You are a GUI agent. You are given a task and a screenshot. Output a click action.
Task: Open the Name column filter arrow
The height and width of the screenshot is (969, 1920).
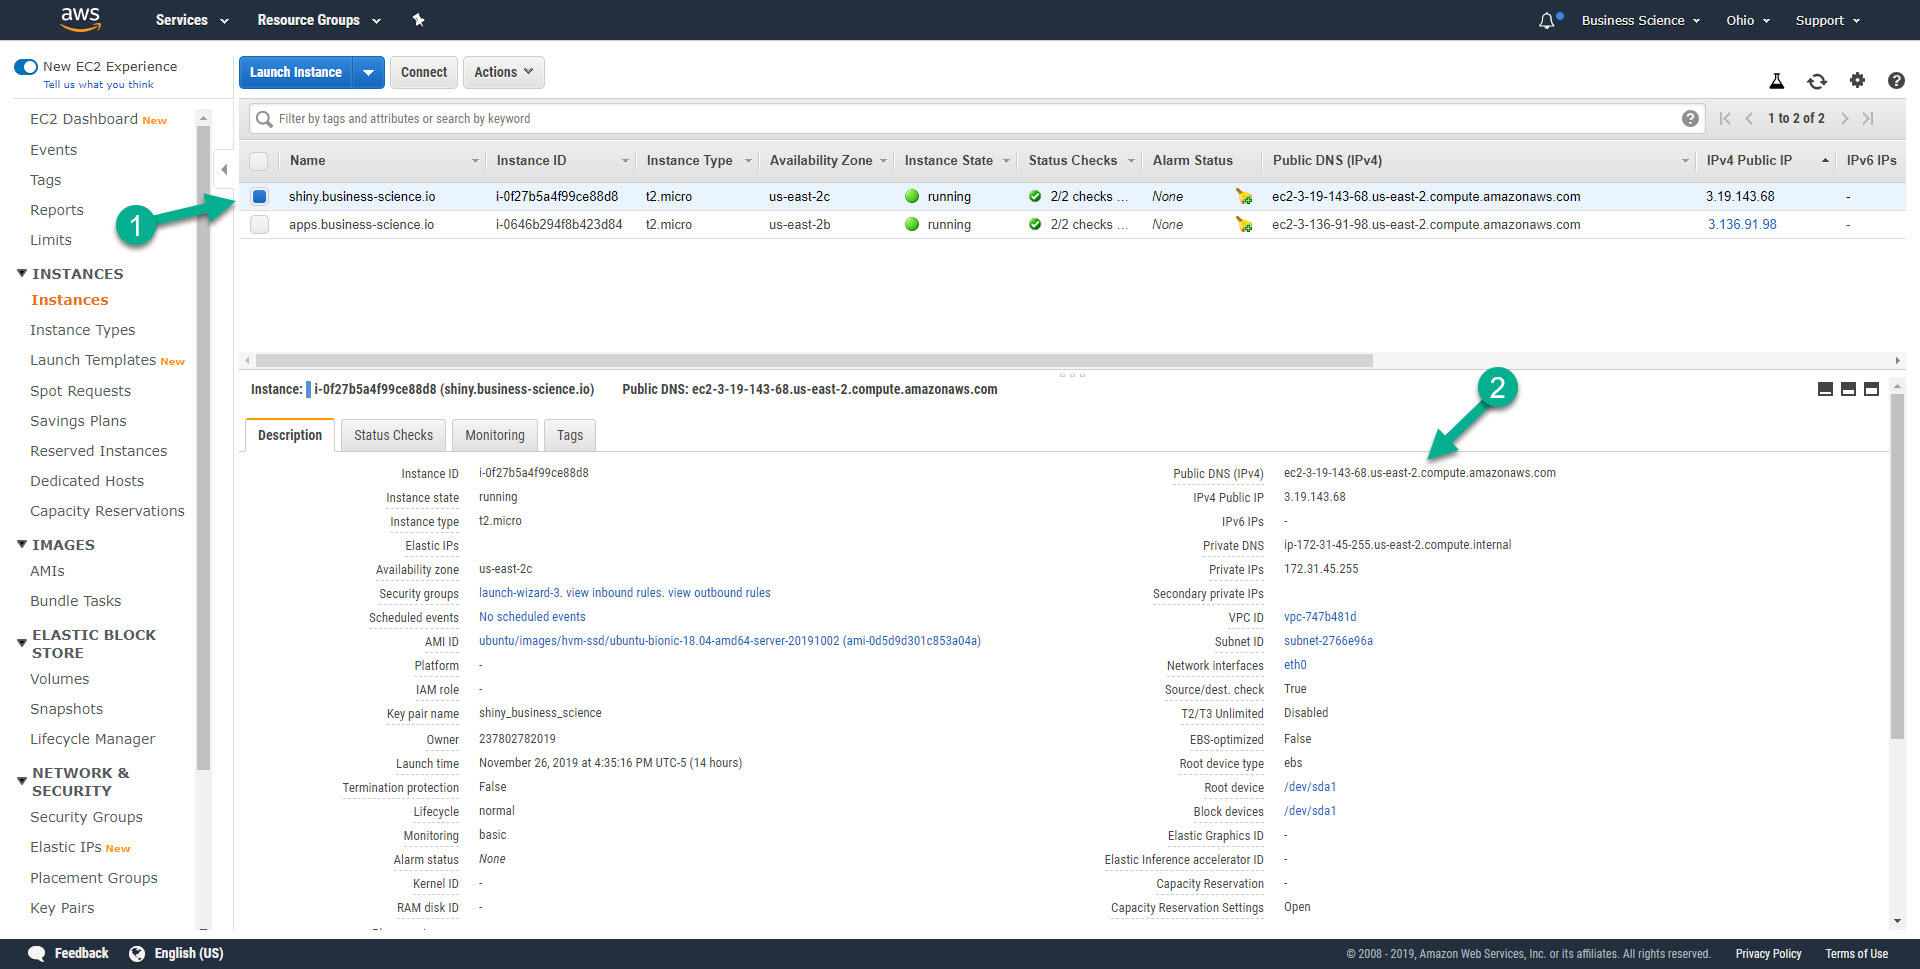[x=475, y=161]
